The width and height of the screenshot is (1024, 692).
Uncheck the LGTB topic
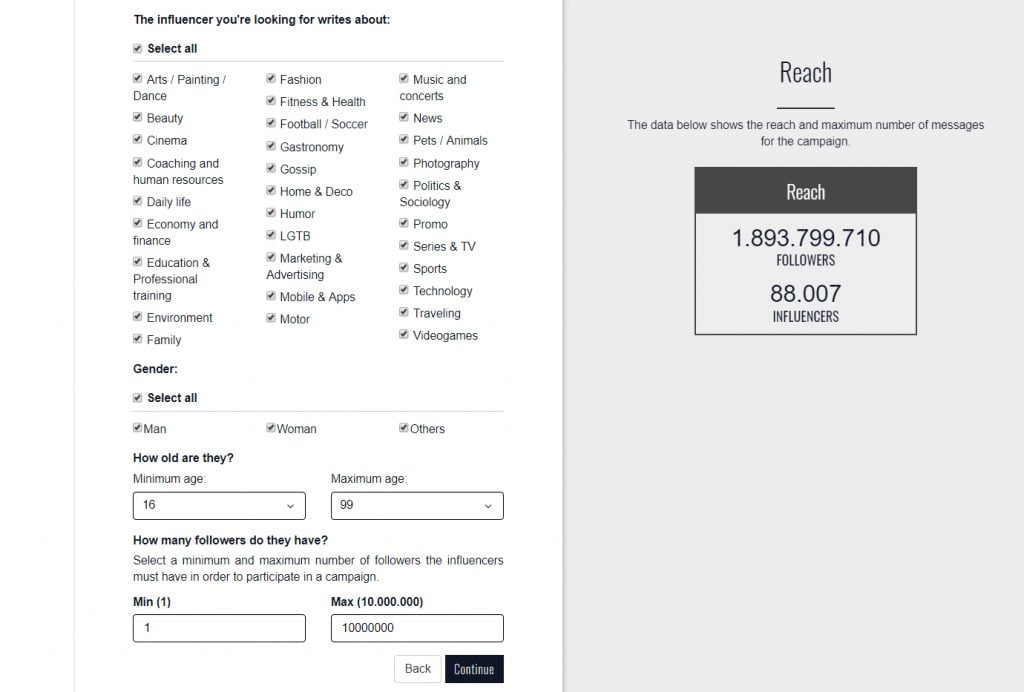[x=270, y=234]
